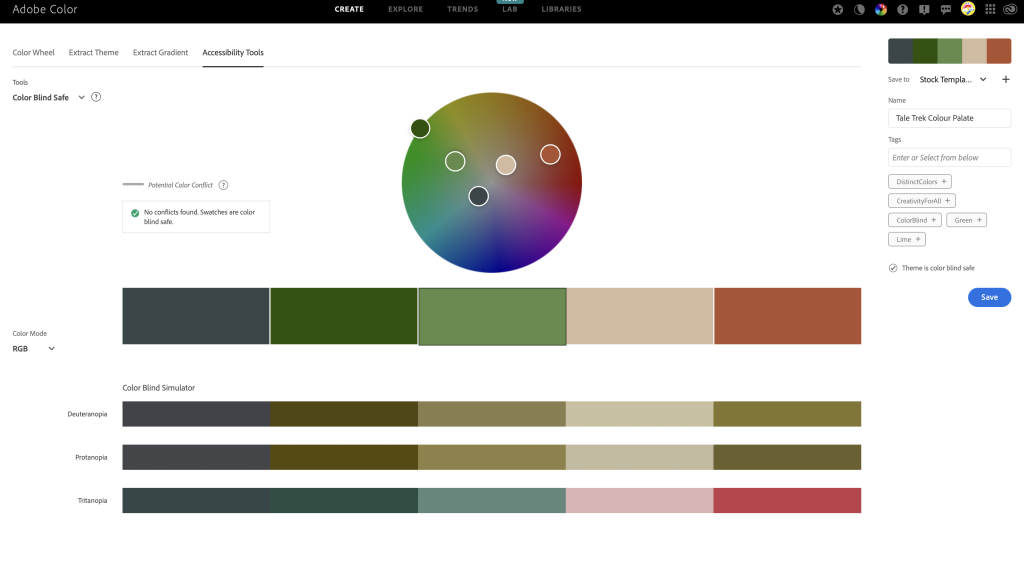Expand the Save to library dropdown
This screenshot has height=572, width=1024.
[983, 79]
